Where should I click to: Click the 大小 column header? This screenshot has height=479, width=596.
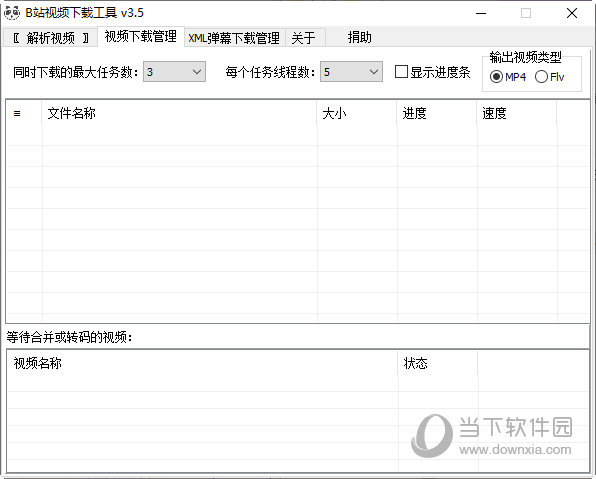(x=357, y=113)
